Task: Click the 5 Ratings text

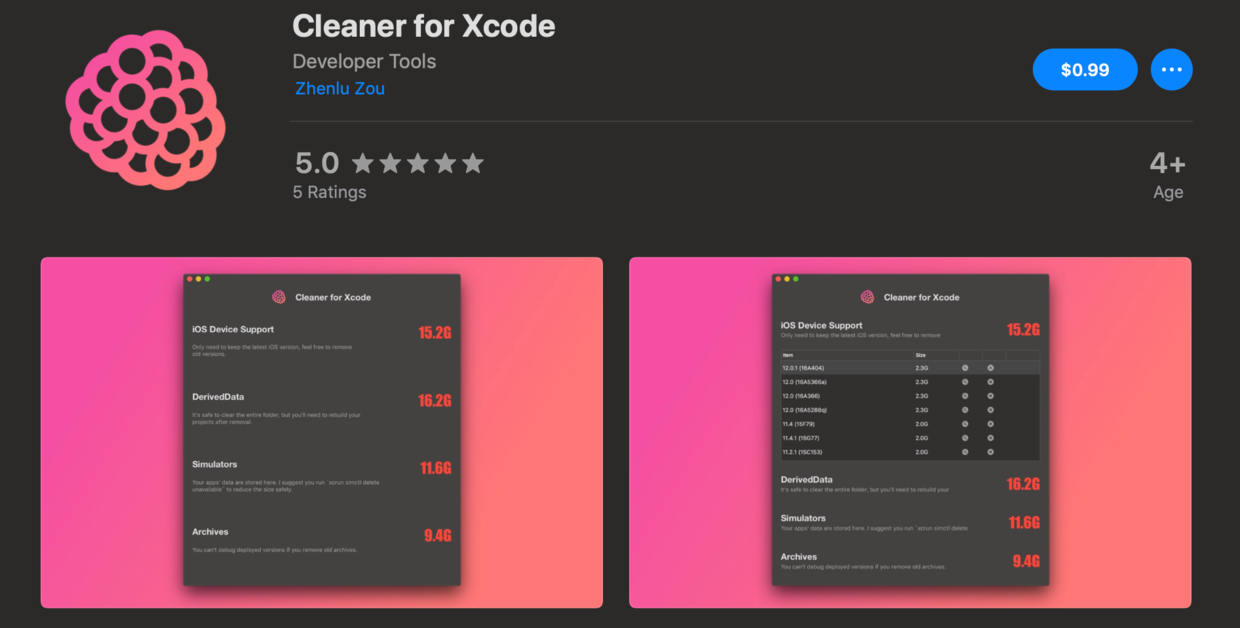Action: [330, 192]
